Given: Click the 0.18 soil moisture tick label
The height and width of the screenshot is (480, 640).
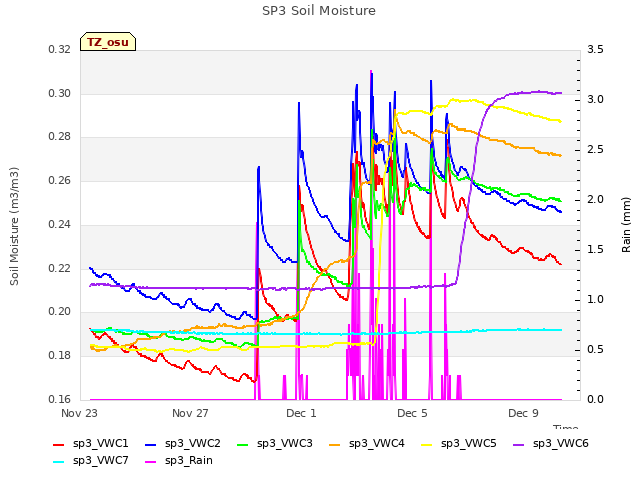Looking at the screenshot, I should tap(60, 356).
